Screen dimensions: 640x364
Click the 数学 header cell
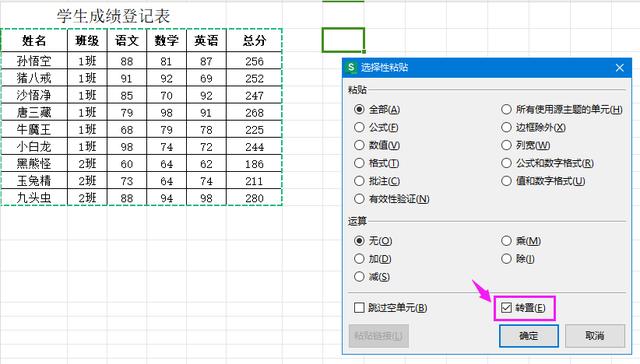(x=166, y=40)
